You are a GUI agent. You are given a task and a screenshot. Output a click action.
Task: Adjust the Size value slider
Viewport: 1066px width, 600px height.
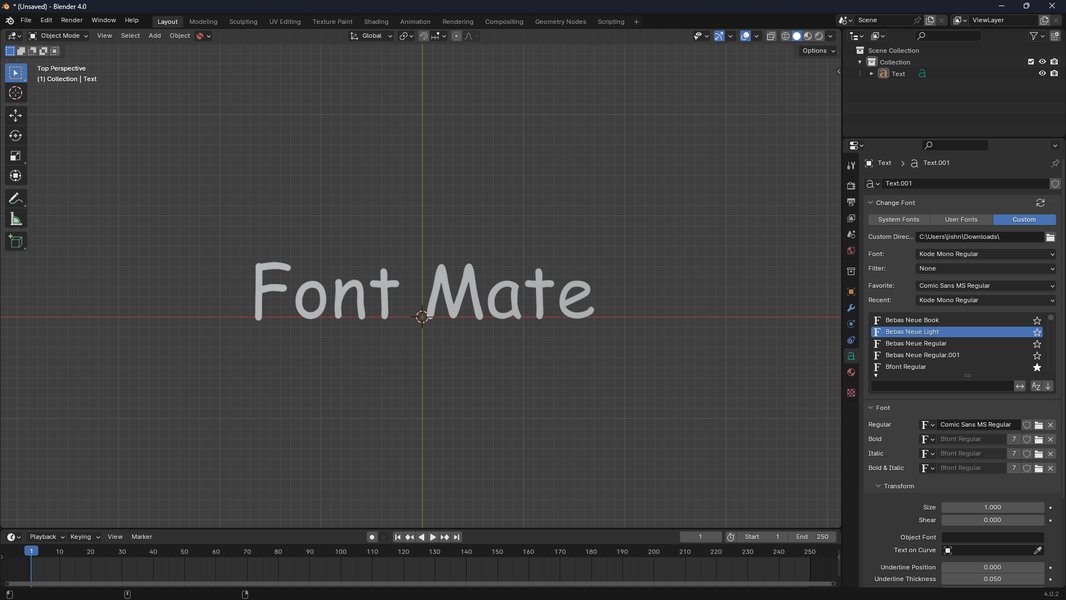pyautogui.click(x=993, y=508)
